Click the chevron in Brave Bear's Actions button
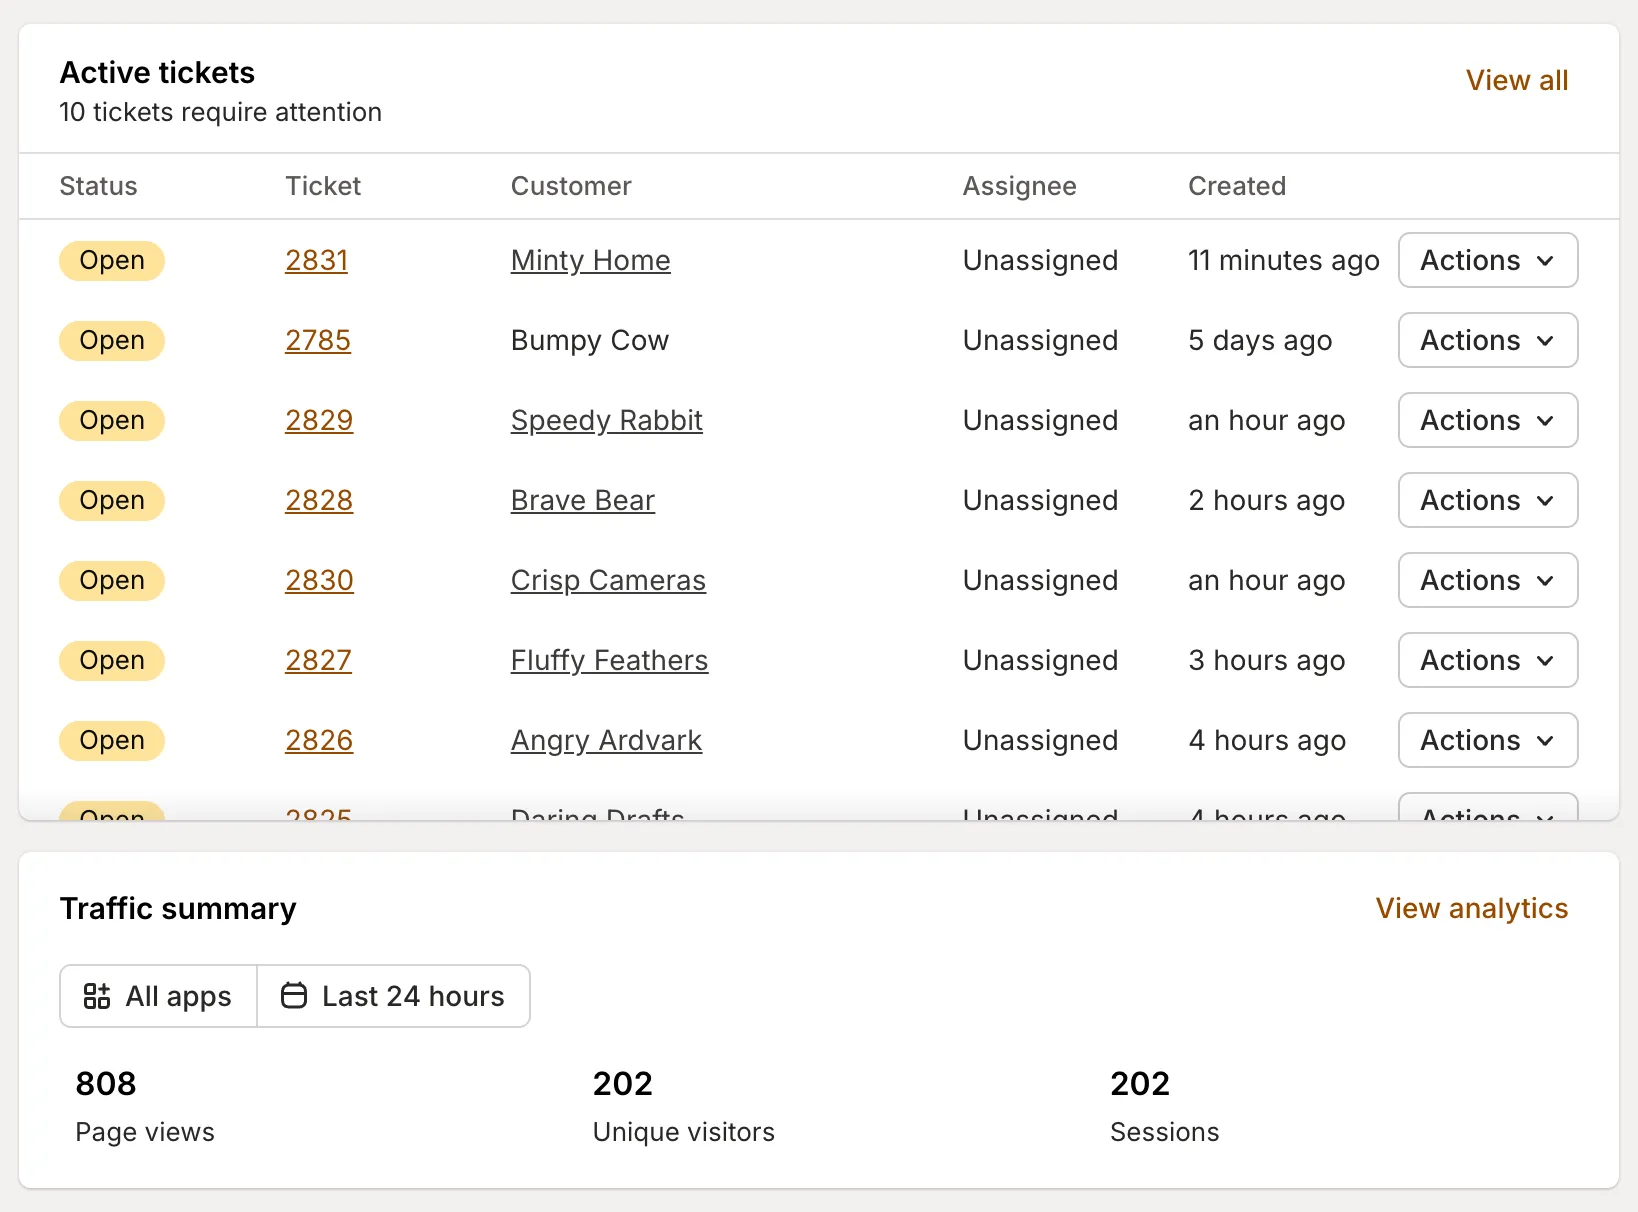1638x1212 pixels. 1545,501
